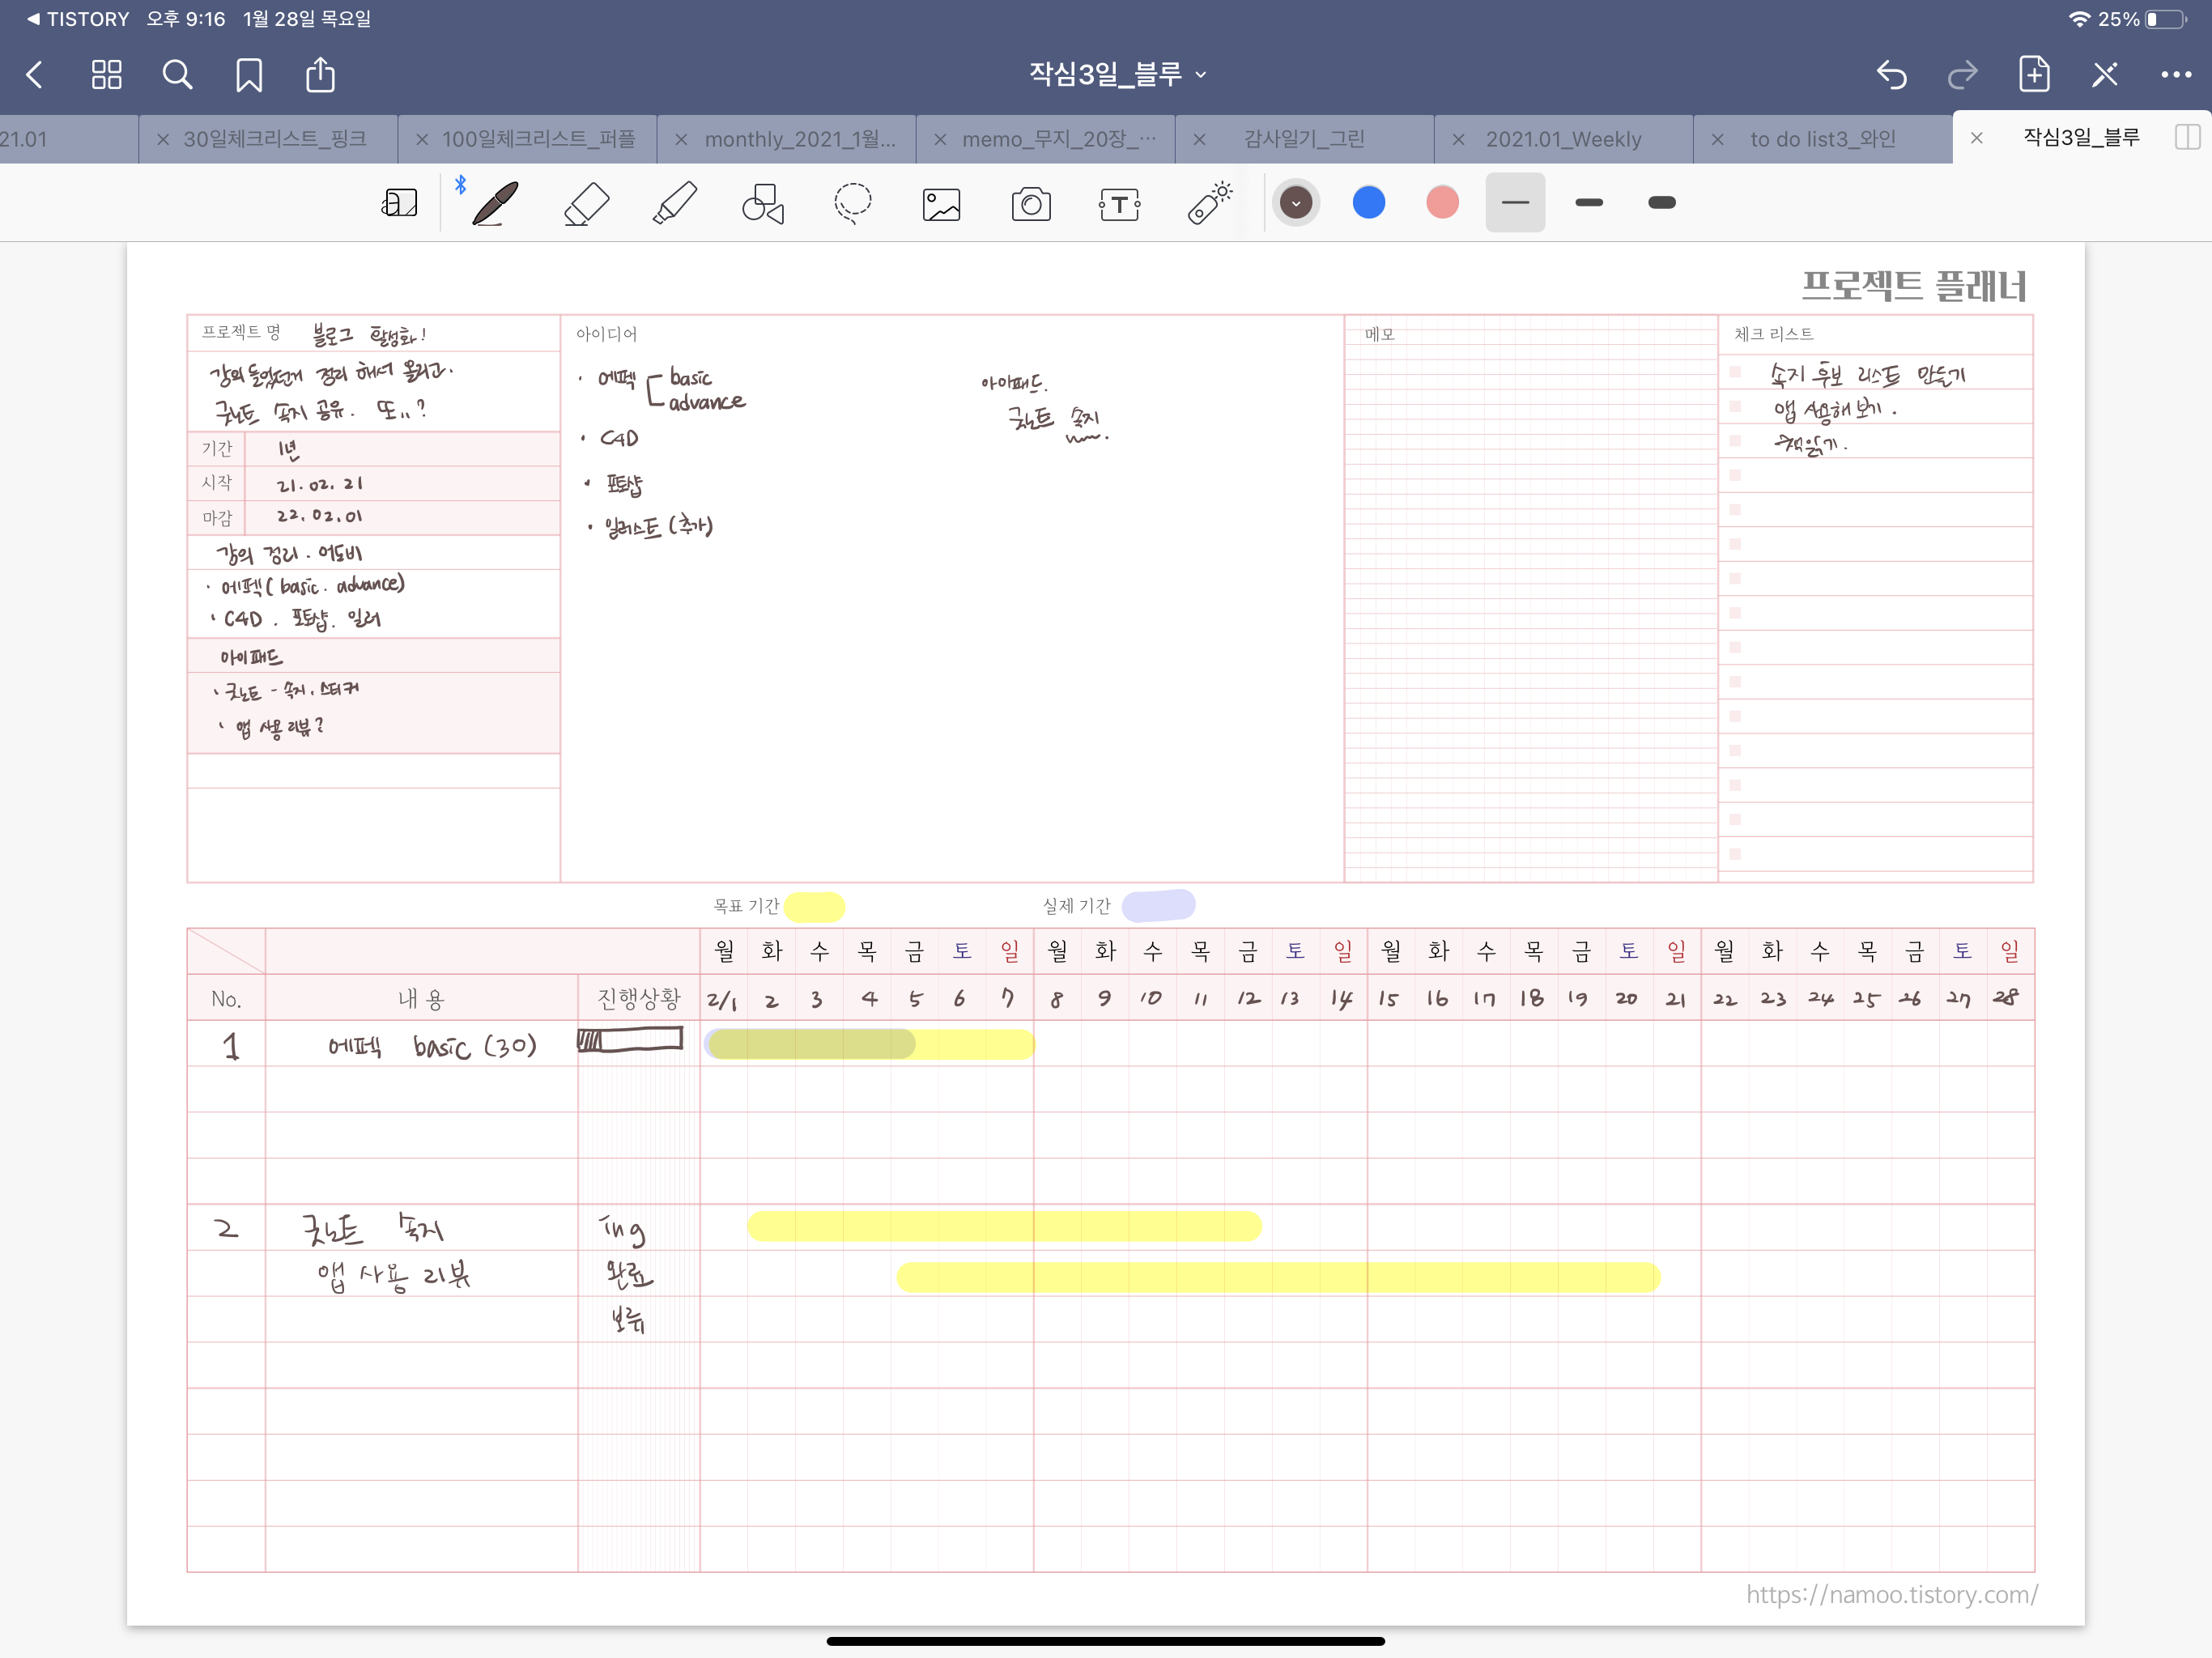Screen dimensions: 2212x1658
Task: Open the three-dots more options menu
Action: click(2175, 75)
